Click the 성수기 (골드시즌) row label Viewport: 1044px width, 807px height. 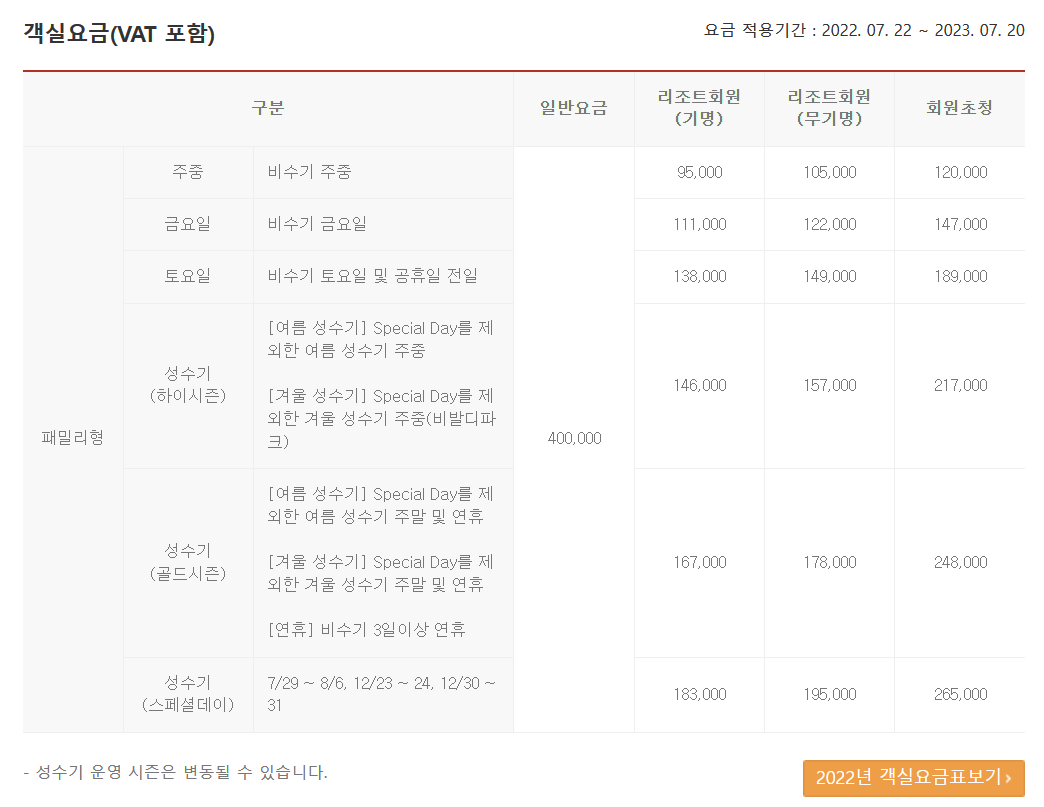[x=188, y=562]
